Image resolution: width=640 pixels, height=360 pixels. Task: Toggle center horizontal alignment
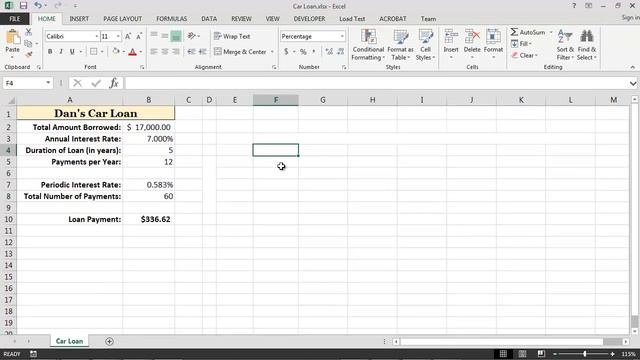[x=165, y=51]
